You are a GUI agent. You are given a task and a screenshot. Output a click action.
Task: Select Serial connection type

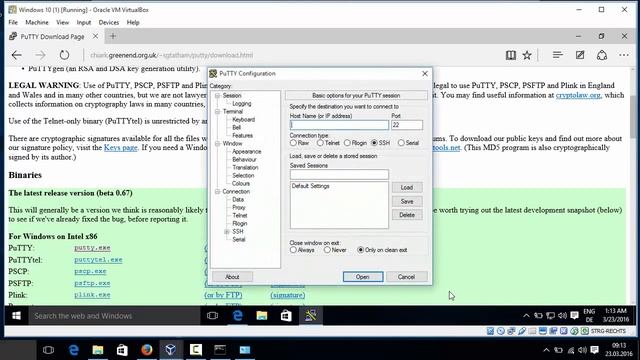click(401, 143)
